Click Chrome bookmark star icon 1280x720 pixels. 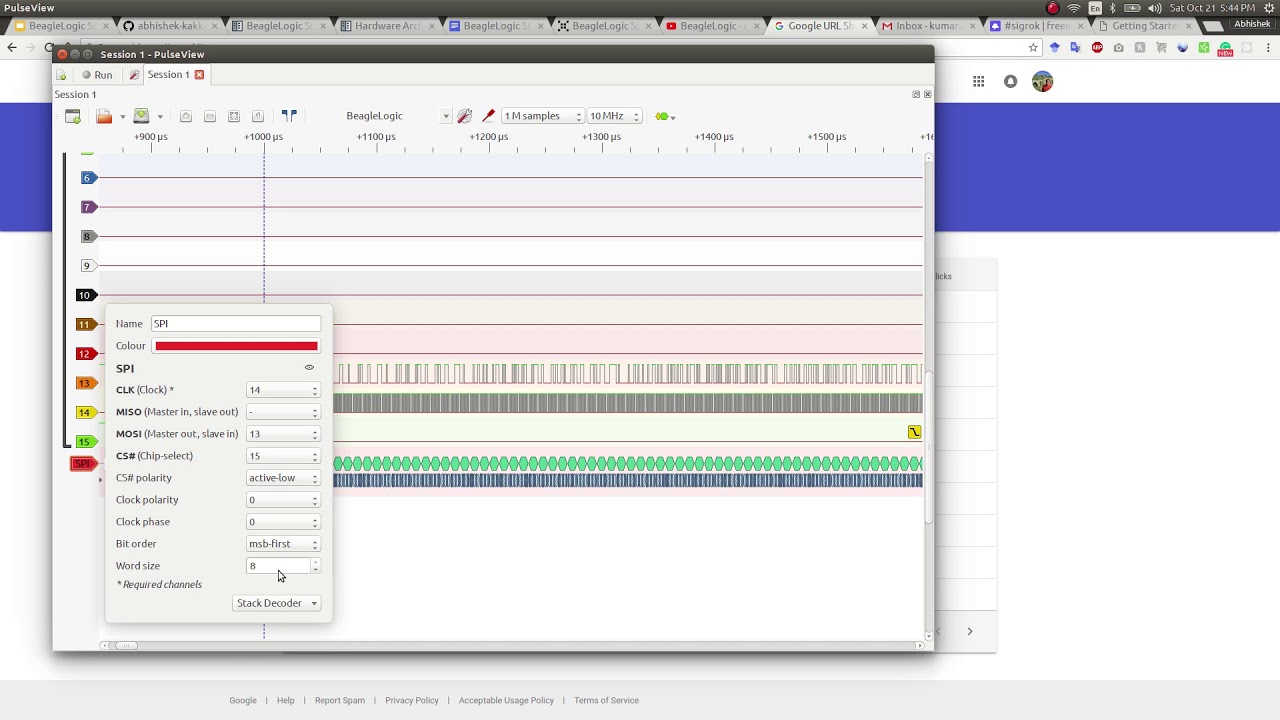1033,47
